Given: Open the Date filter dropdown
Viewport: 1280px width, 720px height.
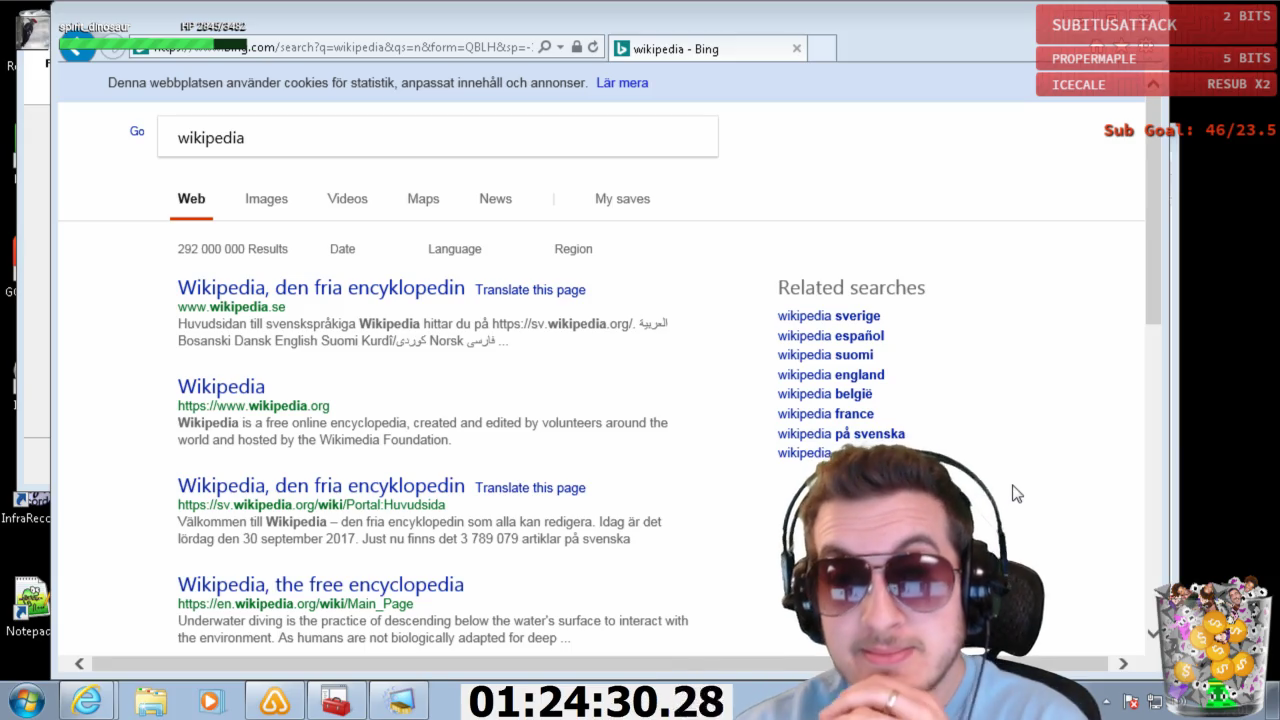Looking at the screenshot, I should point(342,249).
